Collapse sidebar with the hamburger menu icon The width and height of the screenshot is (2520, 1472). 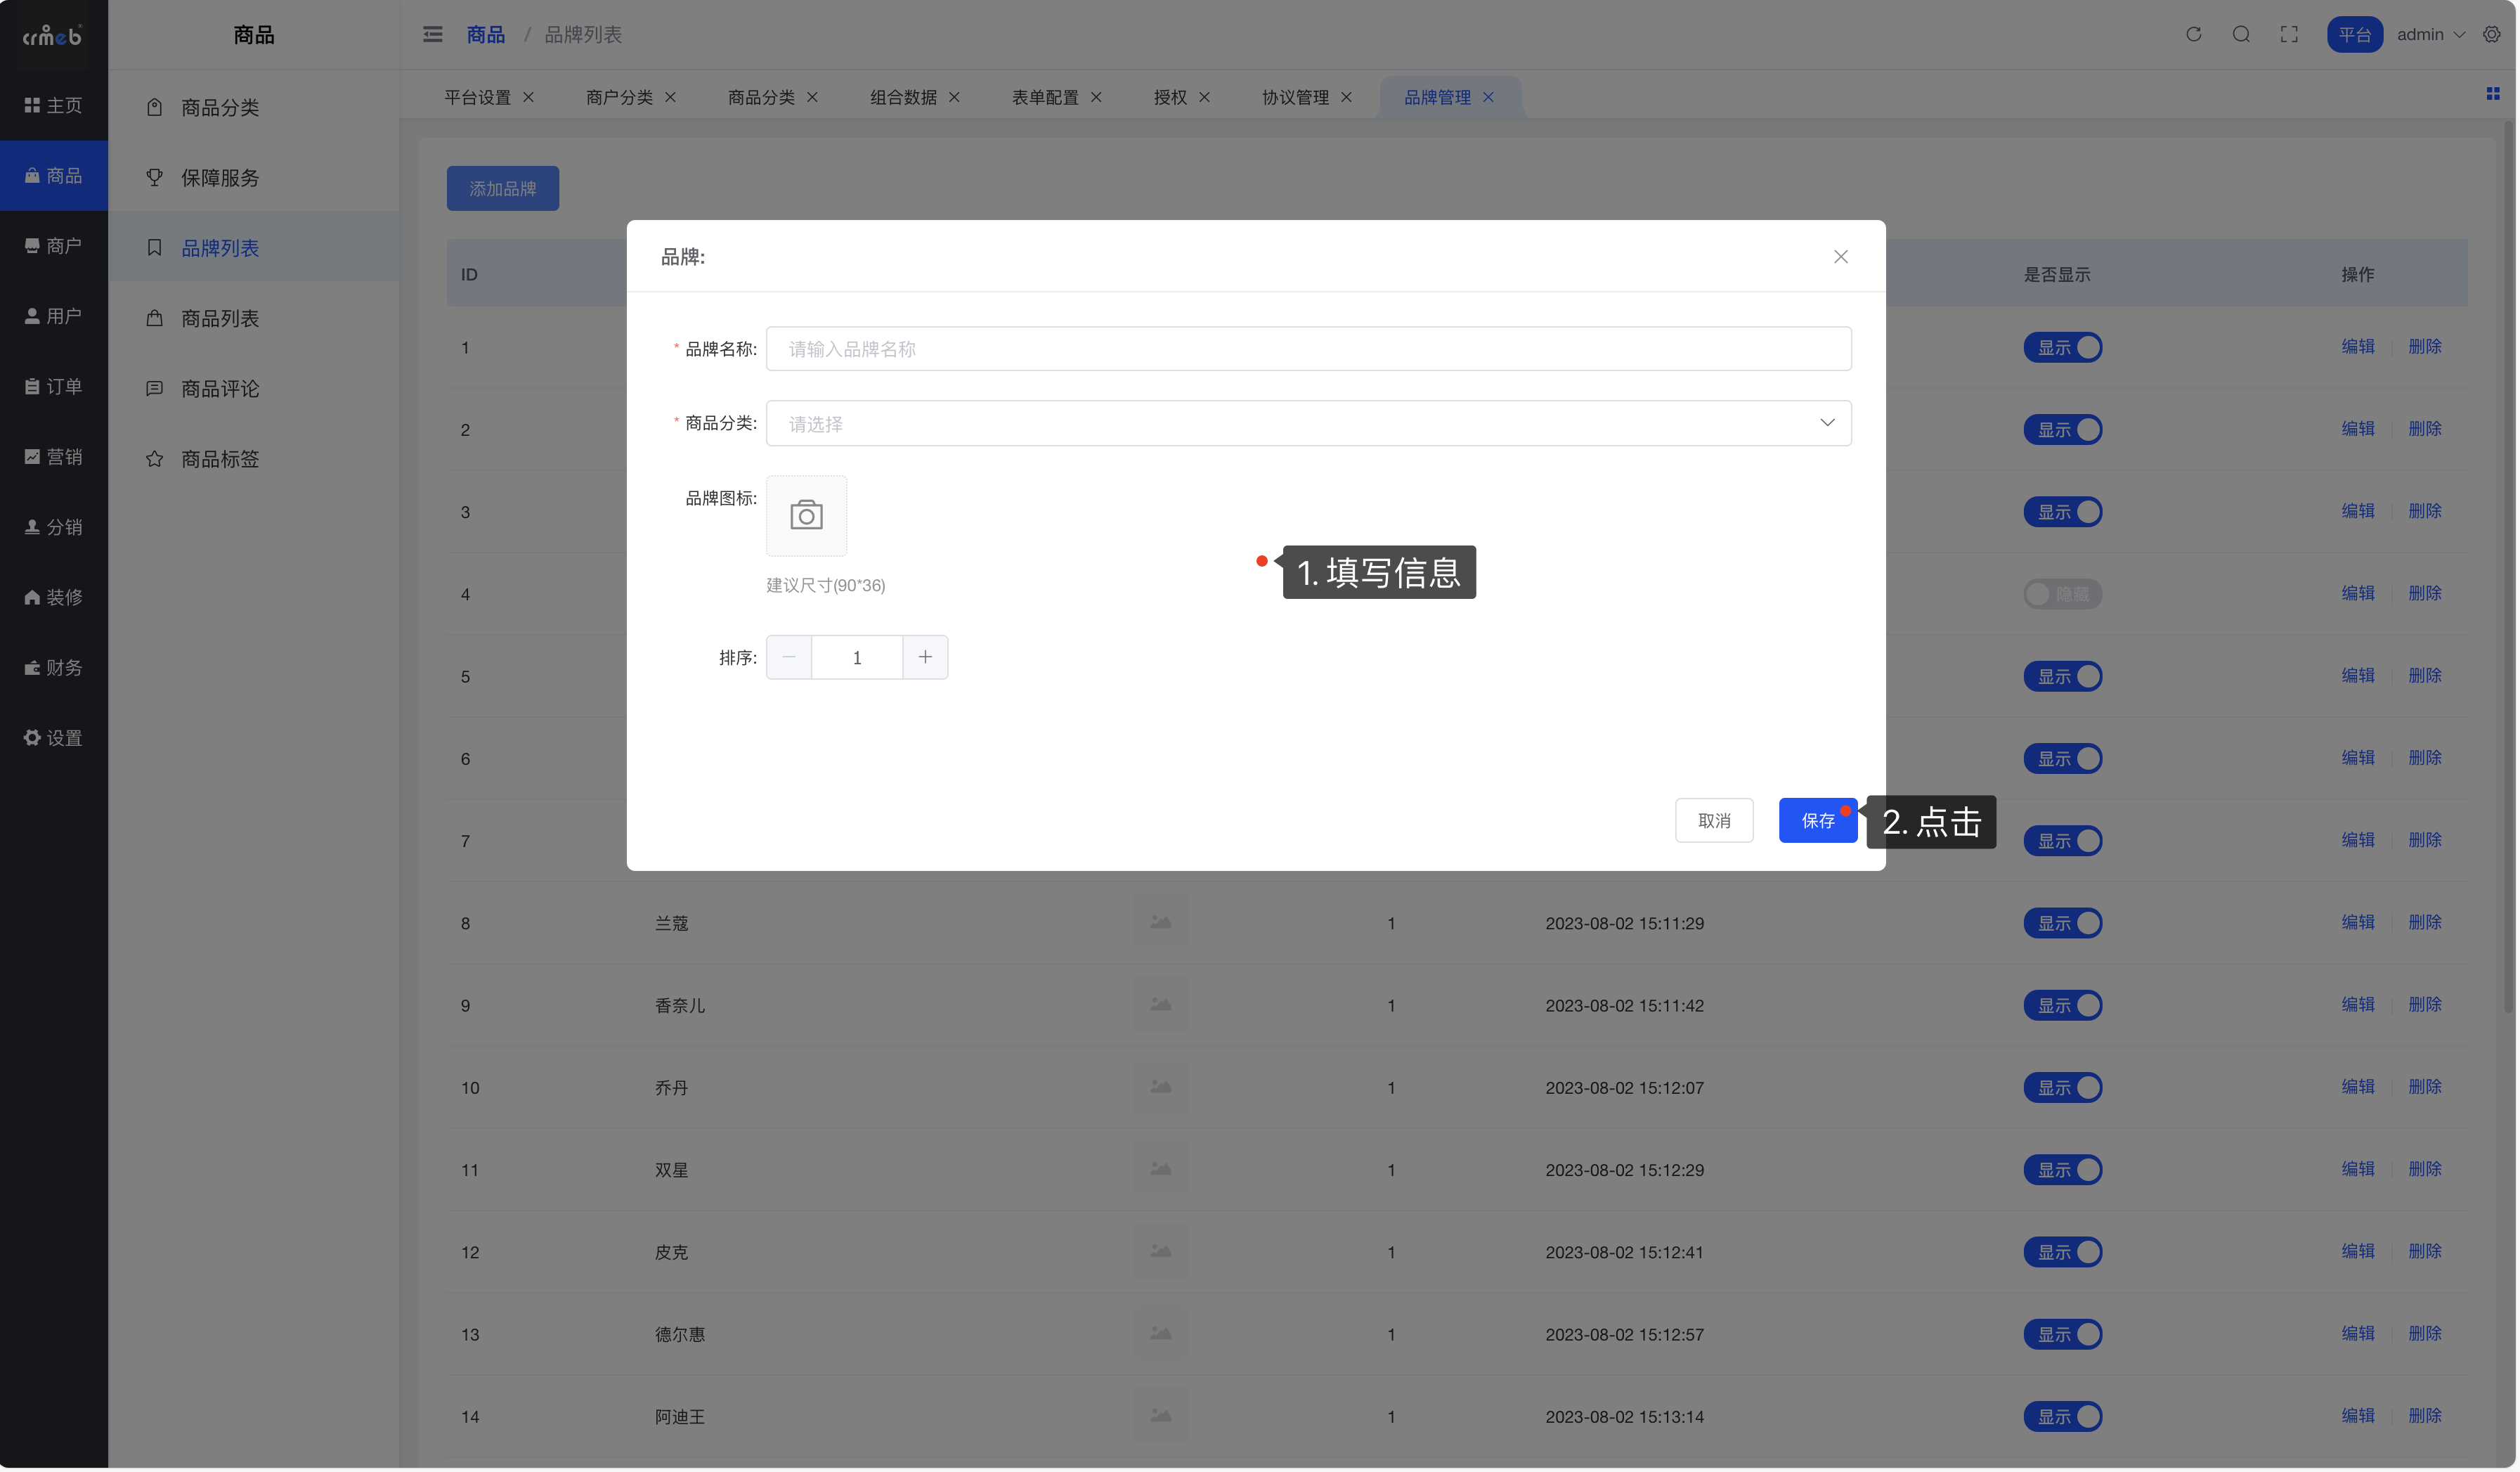[x=432, y=34]
